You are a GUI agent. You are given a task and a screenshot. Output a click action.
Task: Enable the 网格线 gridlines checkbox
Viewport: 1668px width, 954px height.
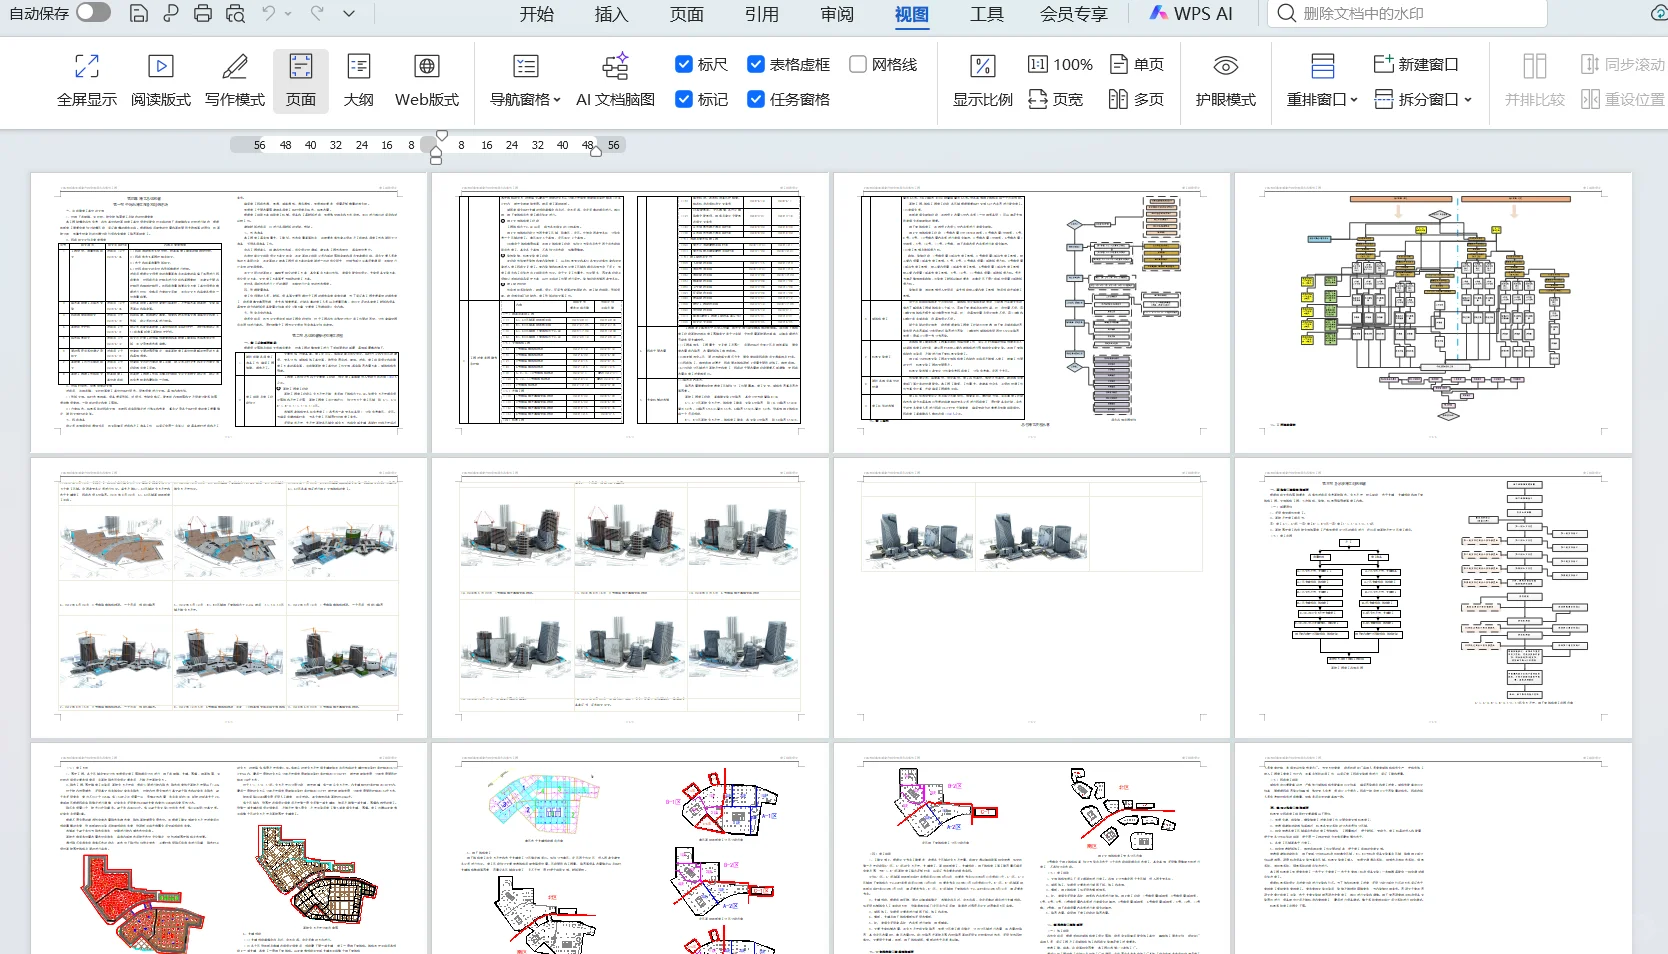coord(858,64)
